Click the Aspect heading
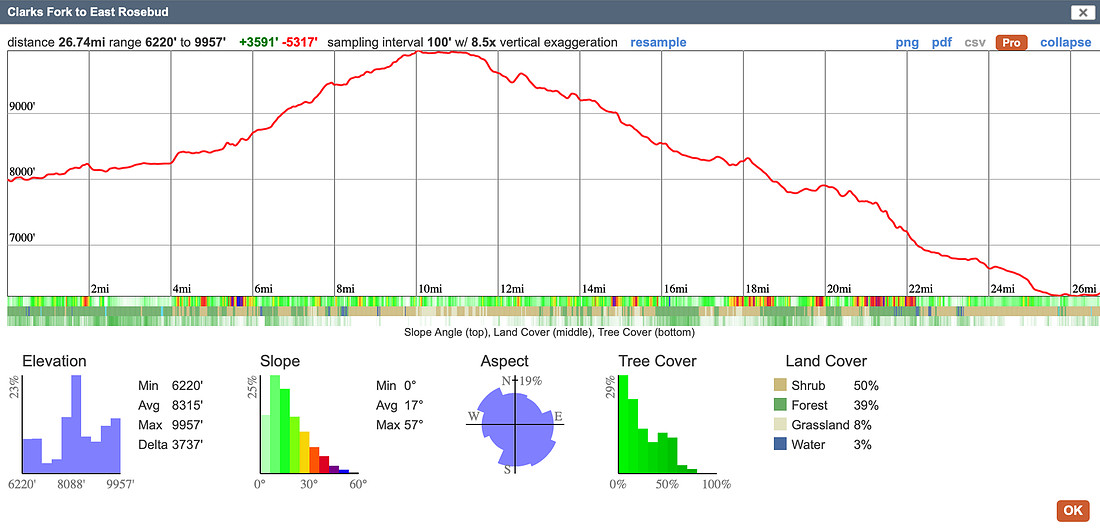This screenshot has width=1100, height=531. click(504, 362)
